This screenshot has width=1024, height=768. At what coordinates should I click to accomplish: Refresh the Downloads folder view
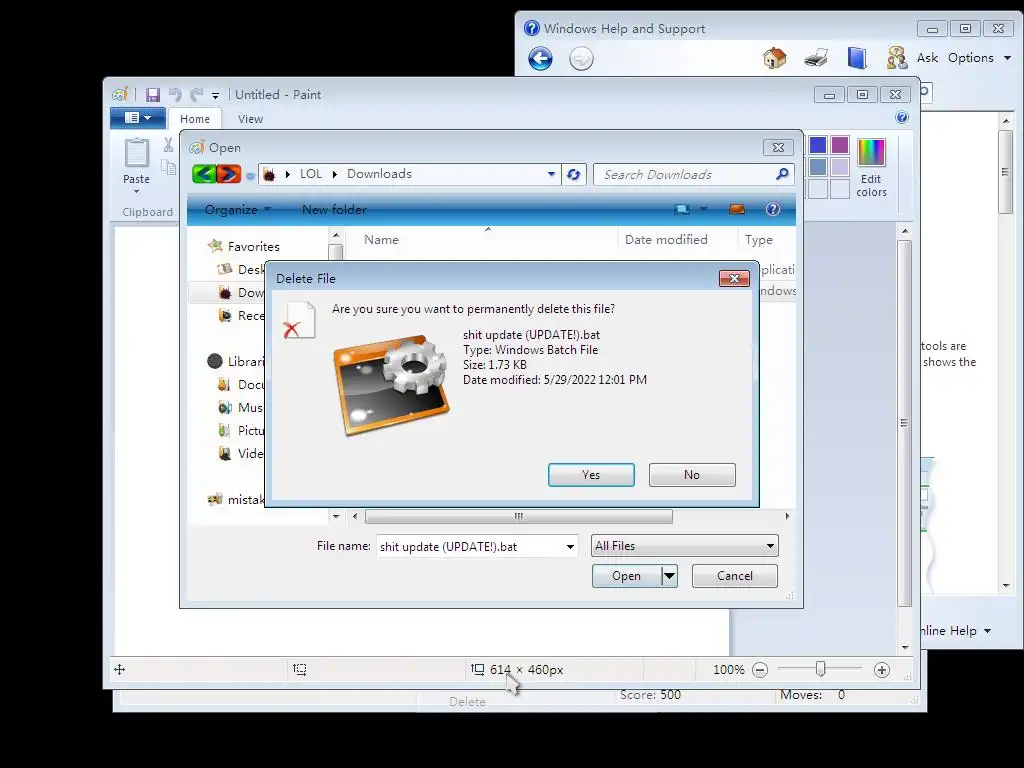pos(573,174)
